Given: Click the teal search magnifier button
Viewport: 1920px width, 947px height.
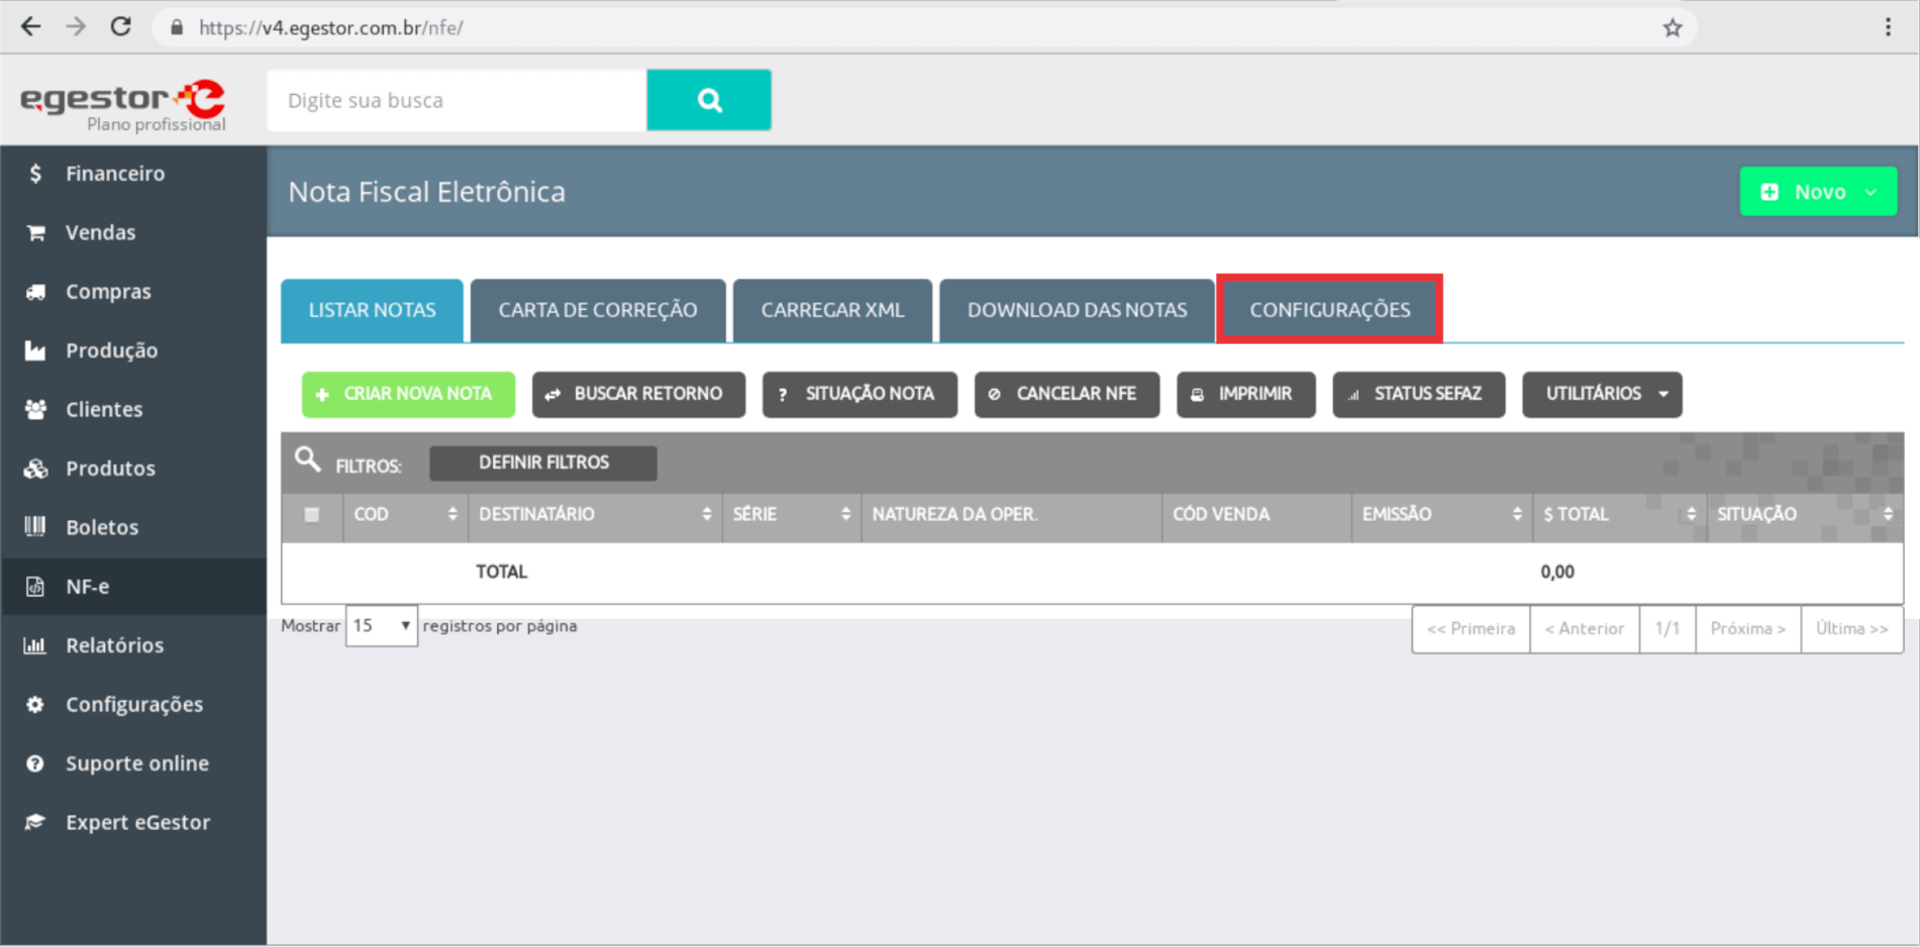Looking at the screenshot, I should point(709,100).
